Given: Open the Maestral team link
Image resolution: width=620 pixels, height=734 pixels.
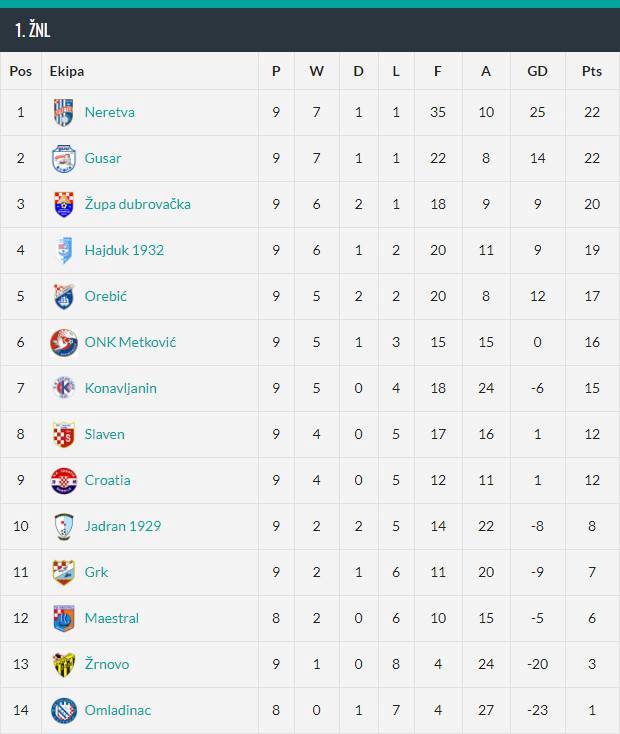Looking at the screenshot, I should pyautogui.click(x=111, y=618).
